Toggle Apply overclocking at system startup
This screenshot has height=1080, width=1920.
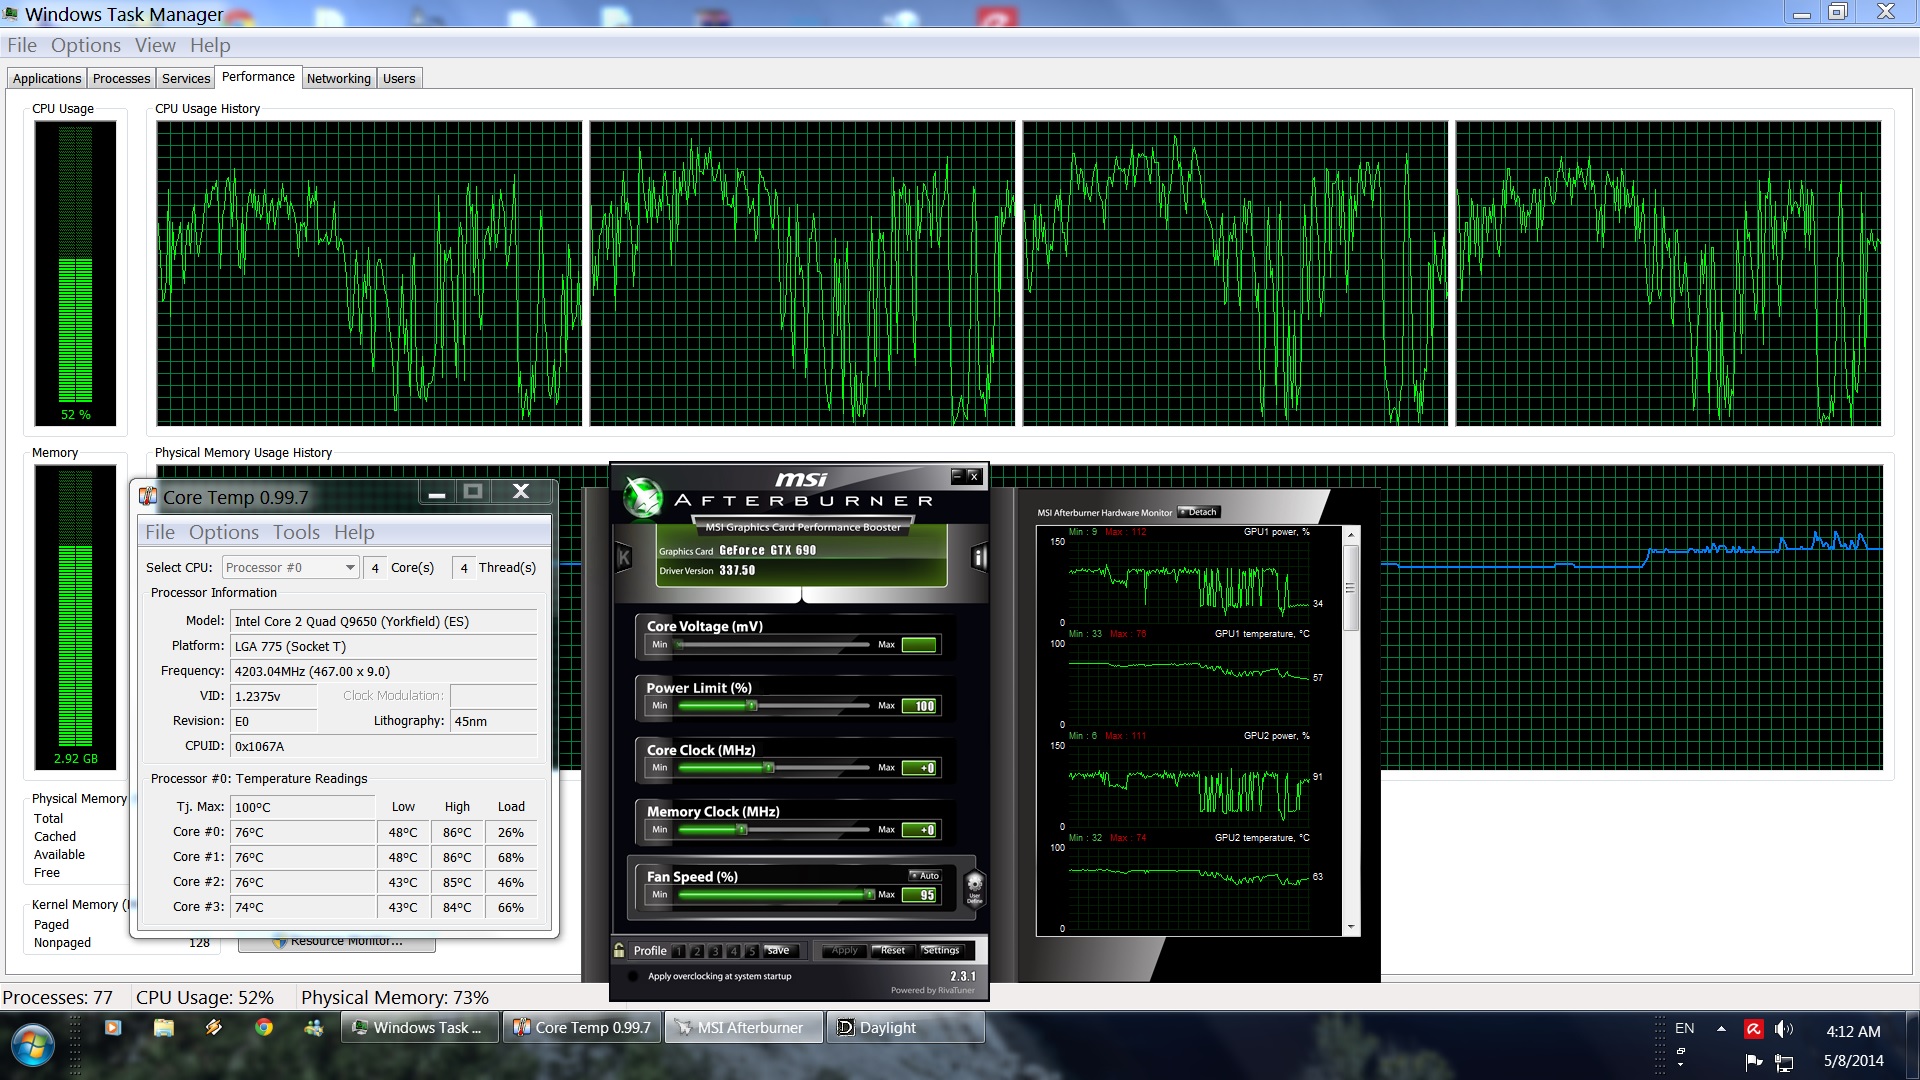coord(633,976)
